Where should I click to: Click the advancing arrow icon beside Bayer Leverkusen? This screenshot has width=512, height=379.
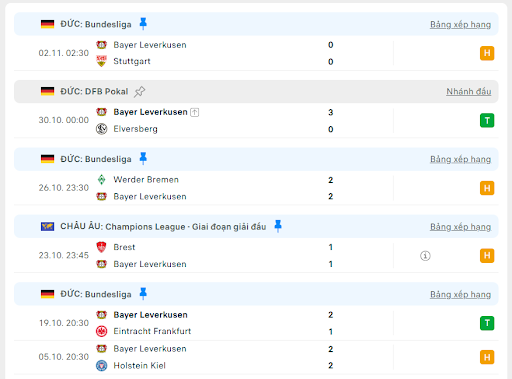(x=194, y=112)
